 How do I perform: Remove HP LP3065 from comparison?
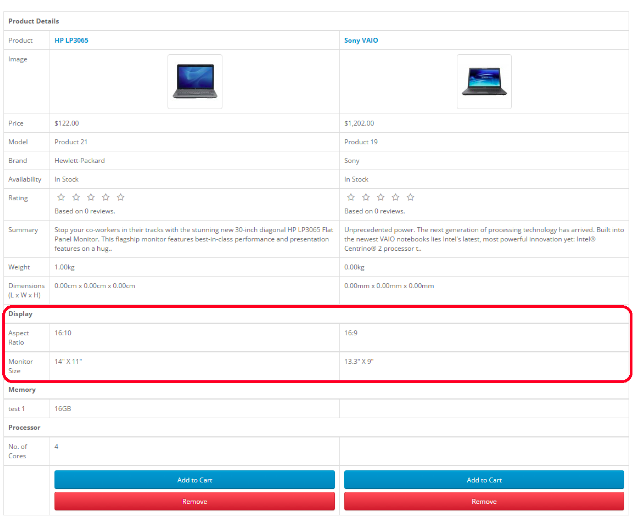pyautogui.click(x=194, y=501)
